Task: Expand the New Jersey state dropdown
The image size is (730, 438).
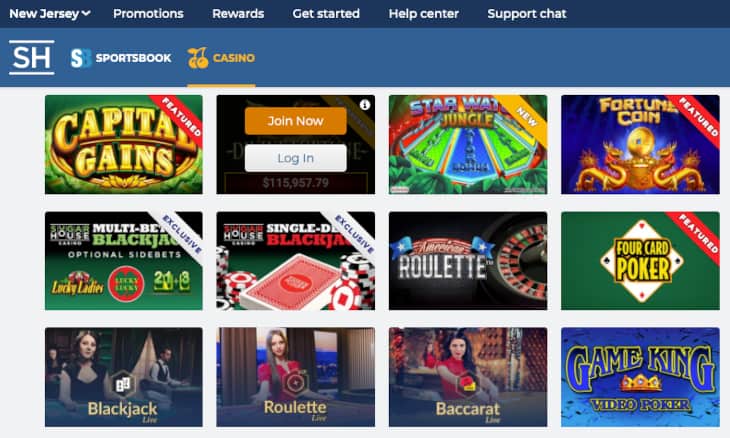Action: [50, 13]
